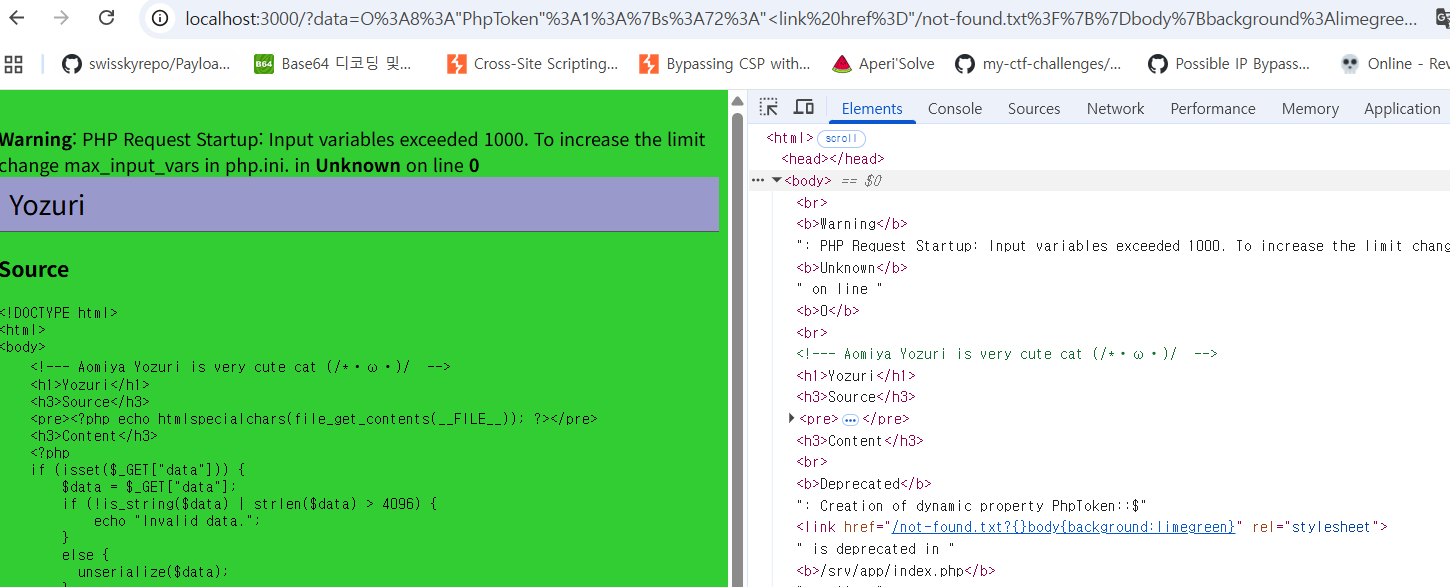
Task: Follow the /not-found.txt href link
Action: click(x=1064, y=527)
